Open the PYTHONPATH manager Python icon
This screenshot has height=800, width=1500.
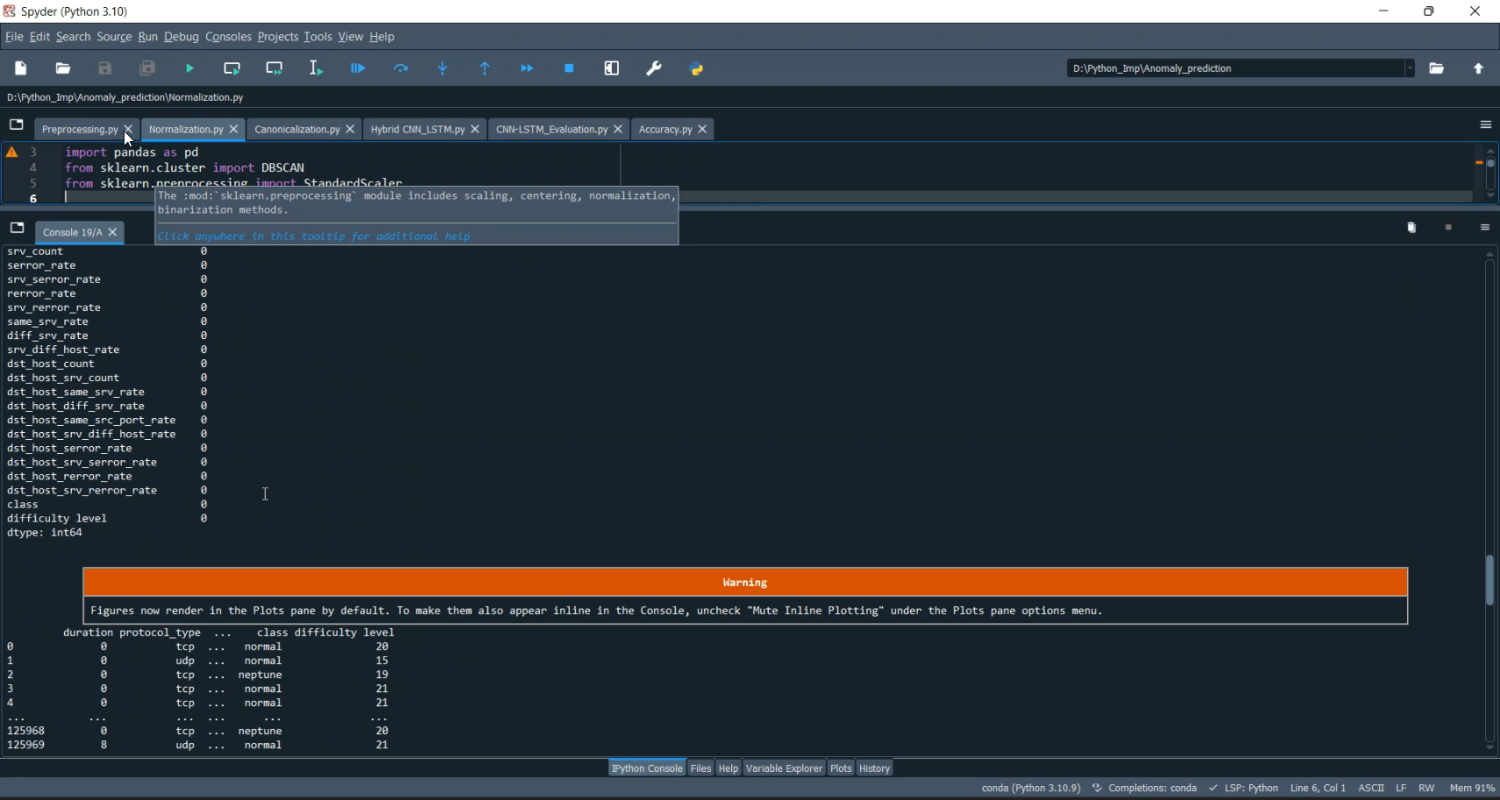pyautogui.click(x=697, y=69)
